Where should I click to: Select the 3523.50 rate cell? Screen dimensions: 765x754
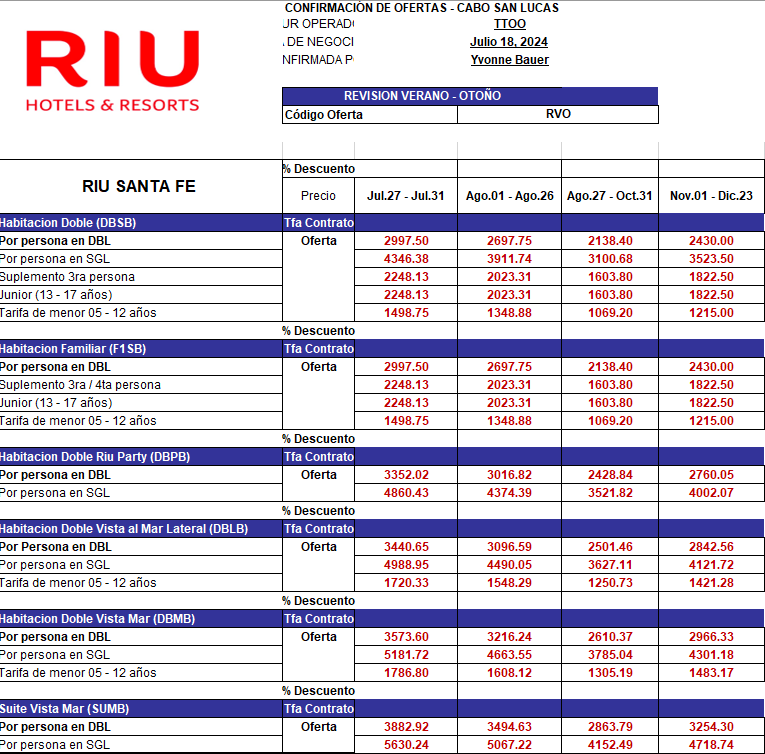[711, 259]
